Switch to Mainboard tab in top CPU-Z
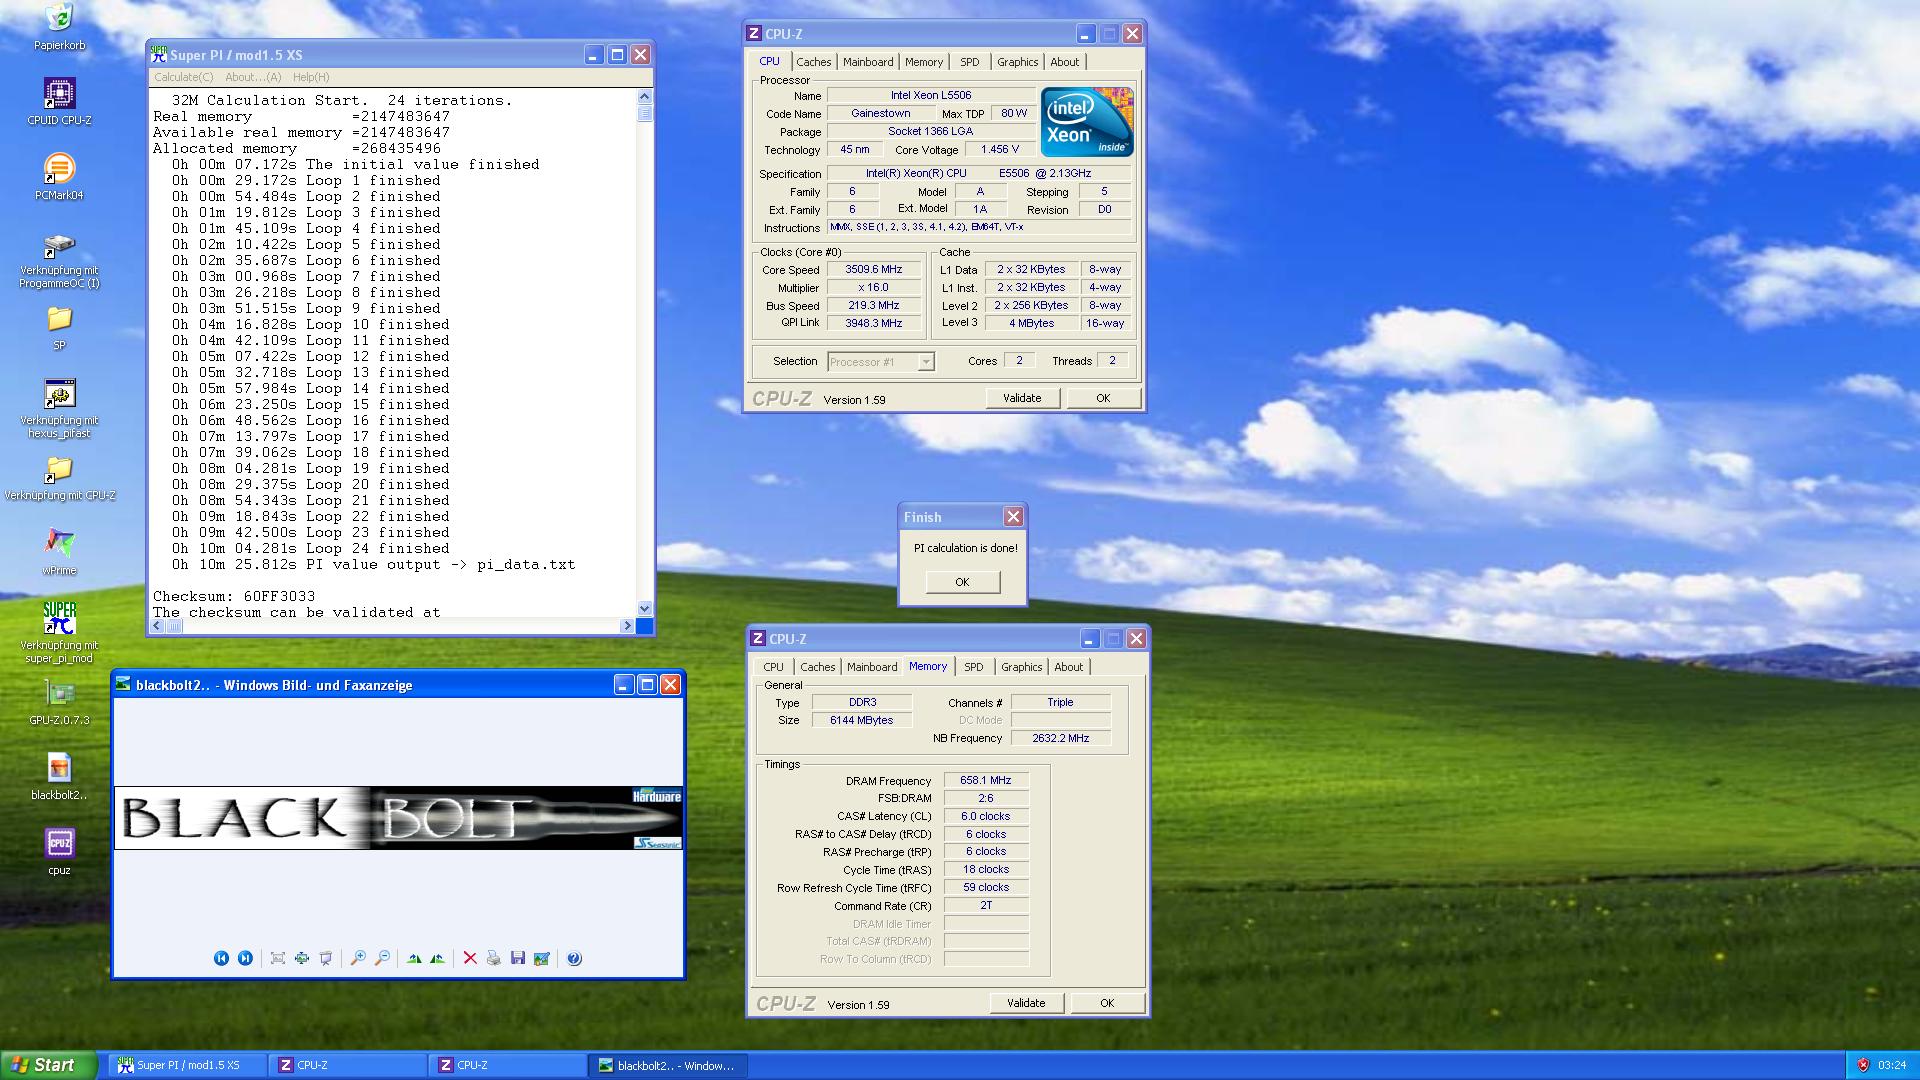 [868, 62]
